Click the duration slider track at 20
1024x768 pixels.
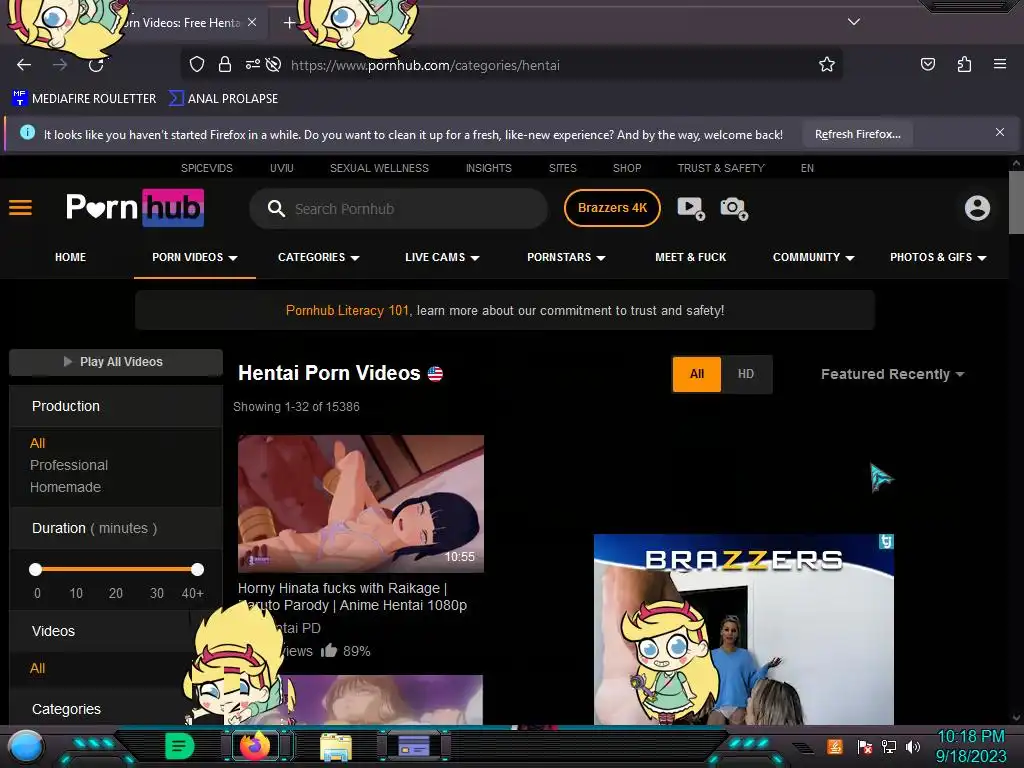[116, 569]
